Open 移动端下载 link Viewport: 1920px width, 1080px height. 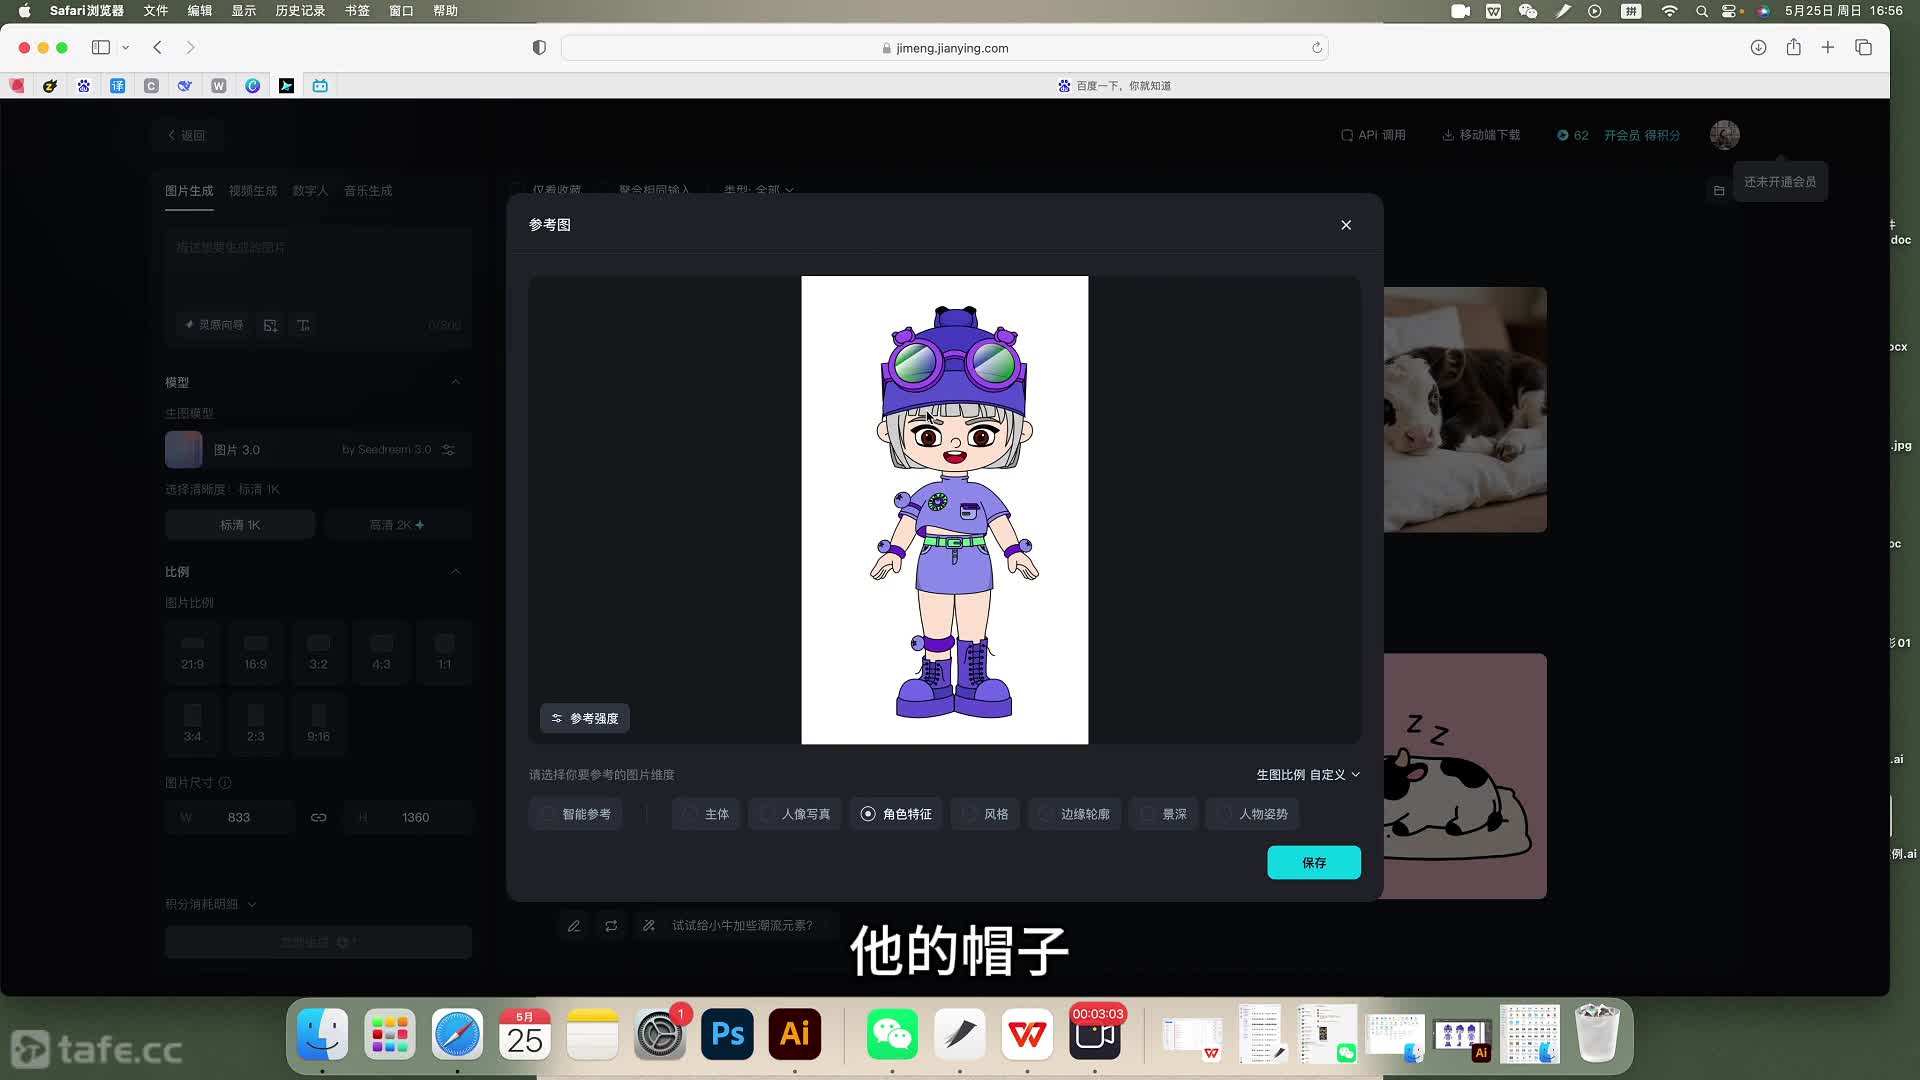tap(1481, 135)
